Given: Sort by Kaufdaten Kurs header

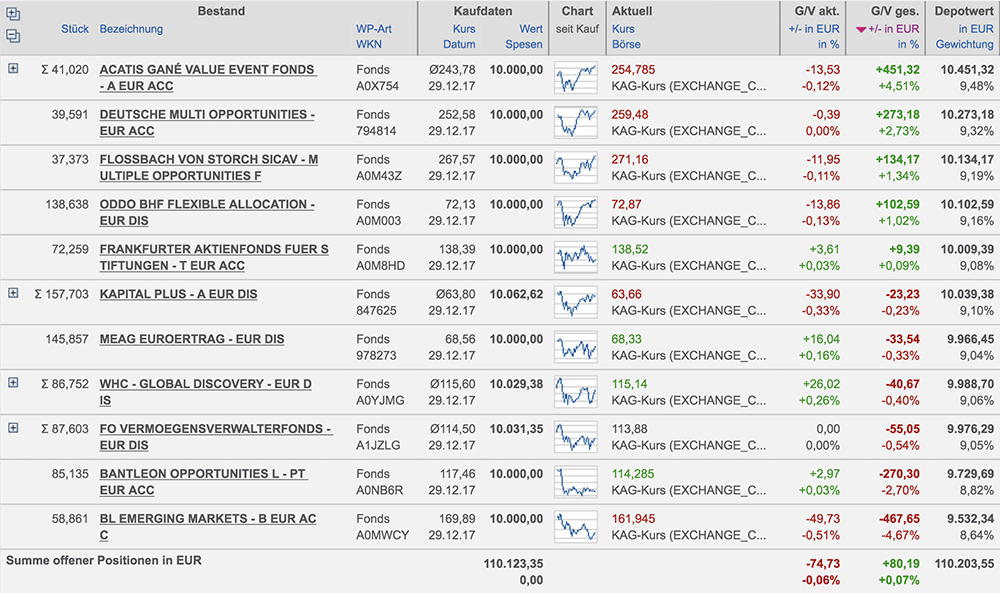Looking at the screenshot, I should [464, 29].
